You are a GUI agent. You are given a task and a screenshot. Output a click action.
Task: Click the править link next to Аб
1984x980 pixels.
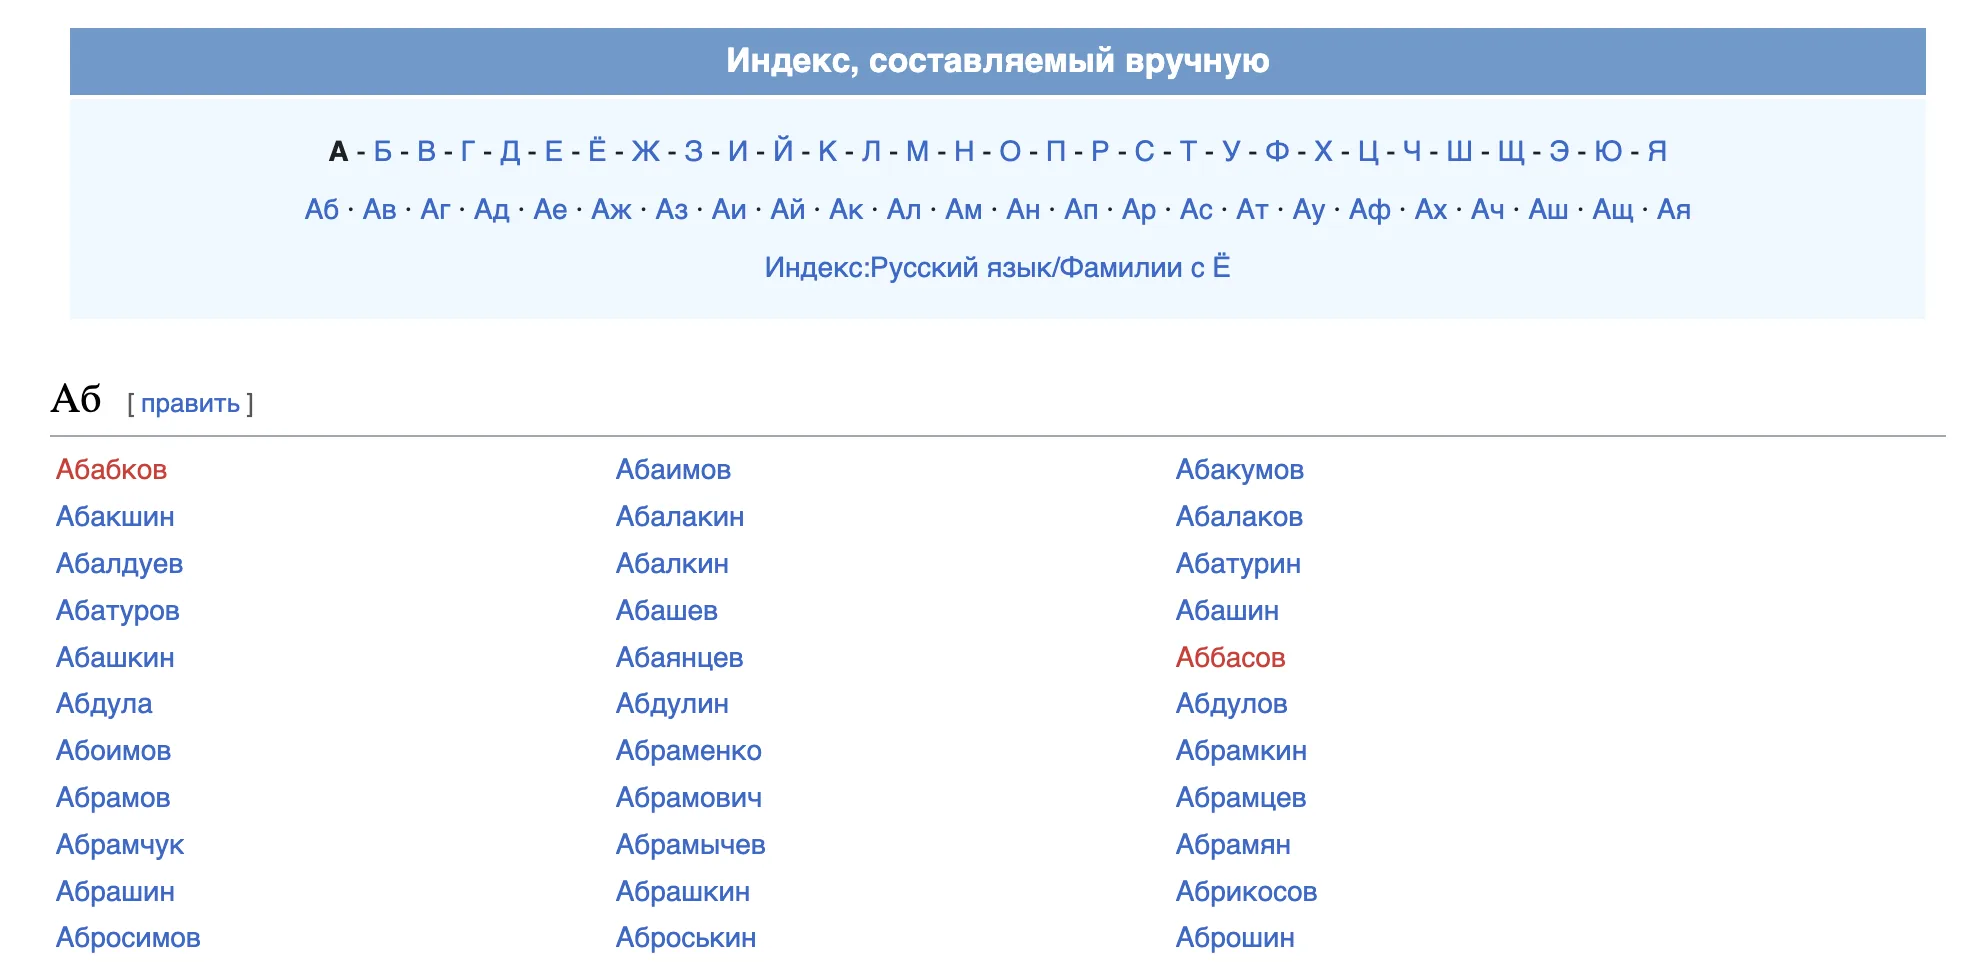tap(189, 403)
